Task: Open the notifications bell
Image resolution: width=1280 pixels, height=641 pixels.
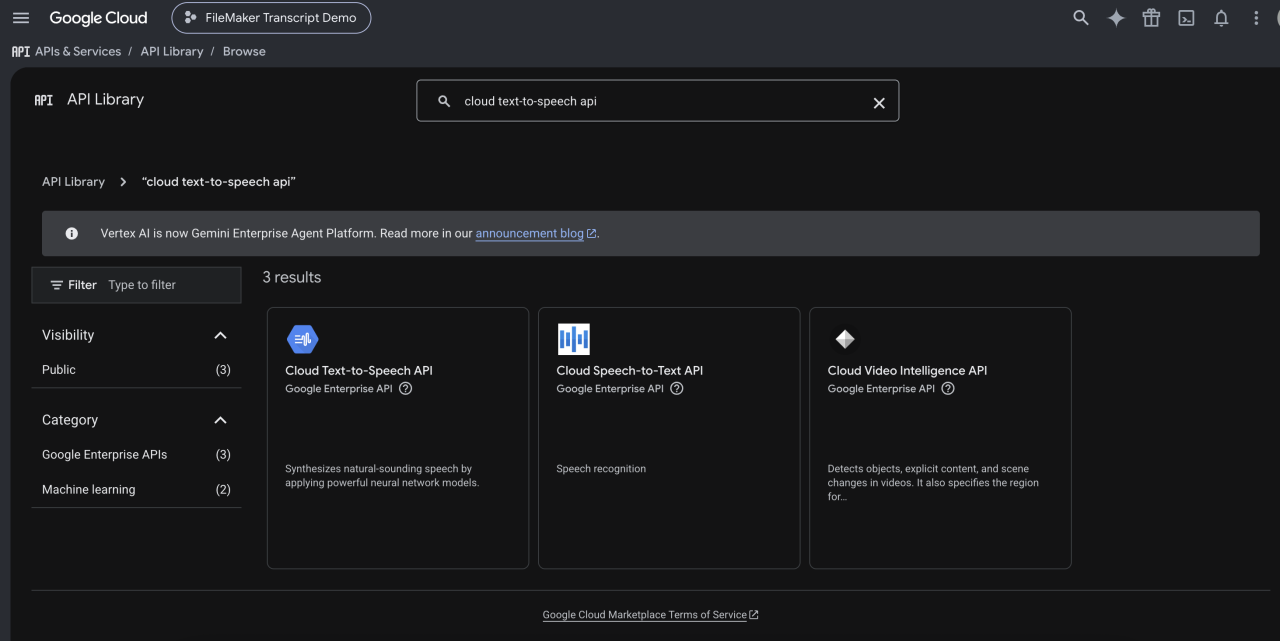Action: click(x=1221, y=18)
